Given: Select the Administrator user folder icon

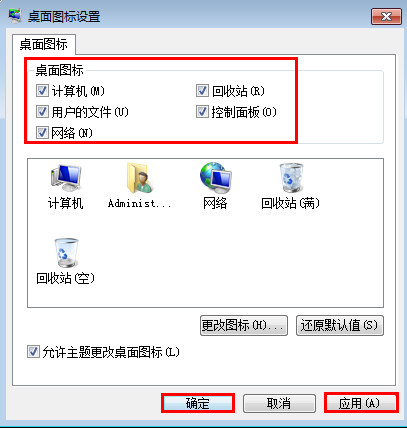Looking at the screenshot, I should tap(139, 179).
